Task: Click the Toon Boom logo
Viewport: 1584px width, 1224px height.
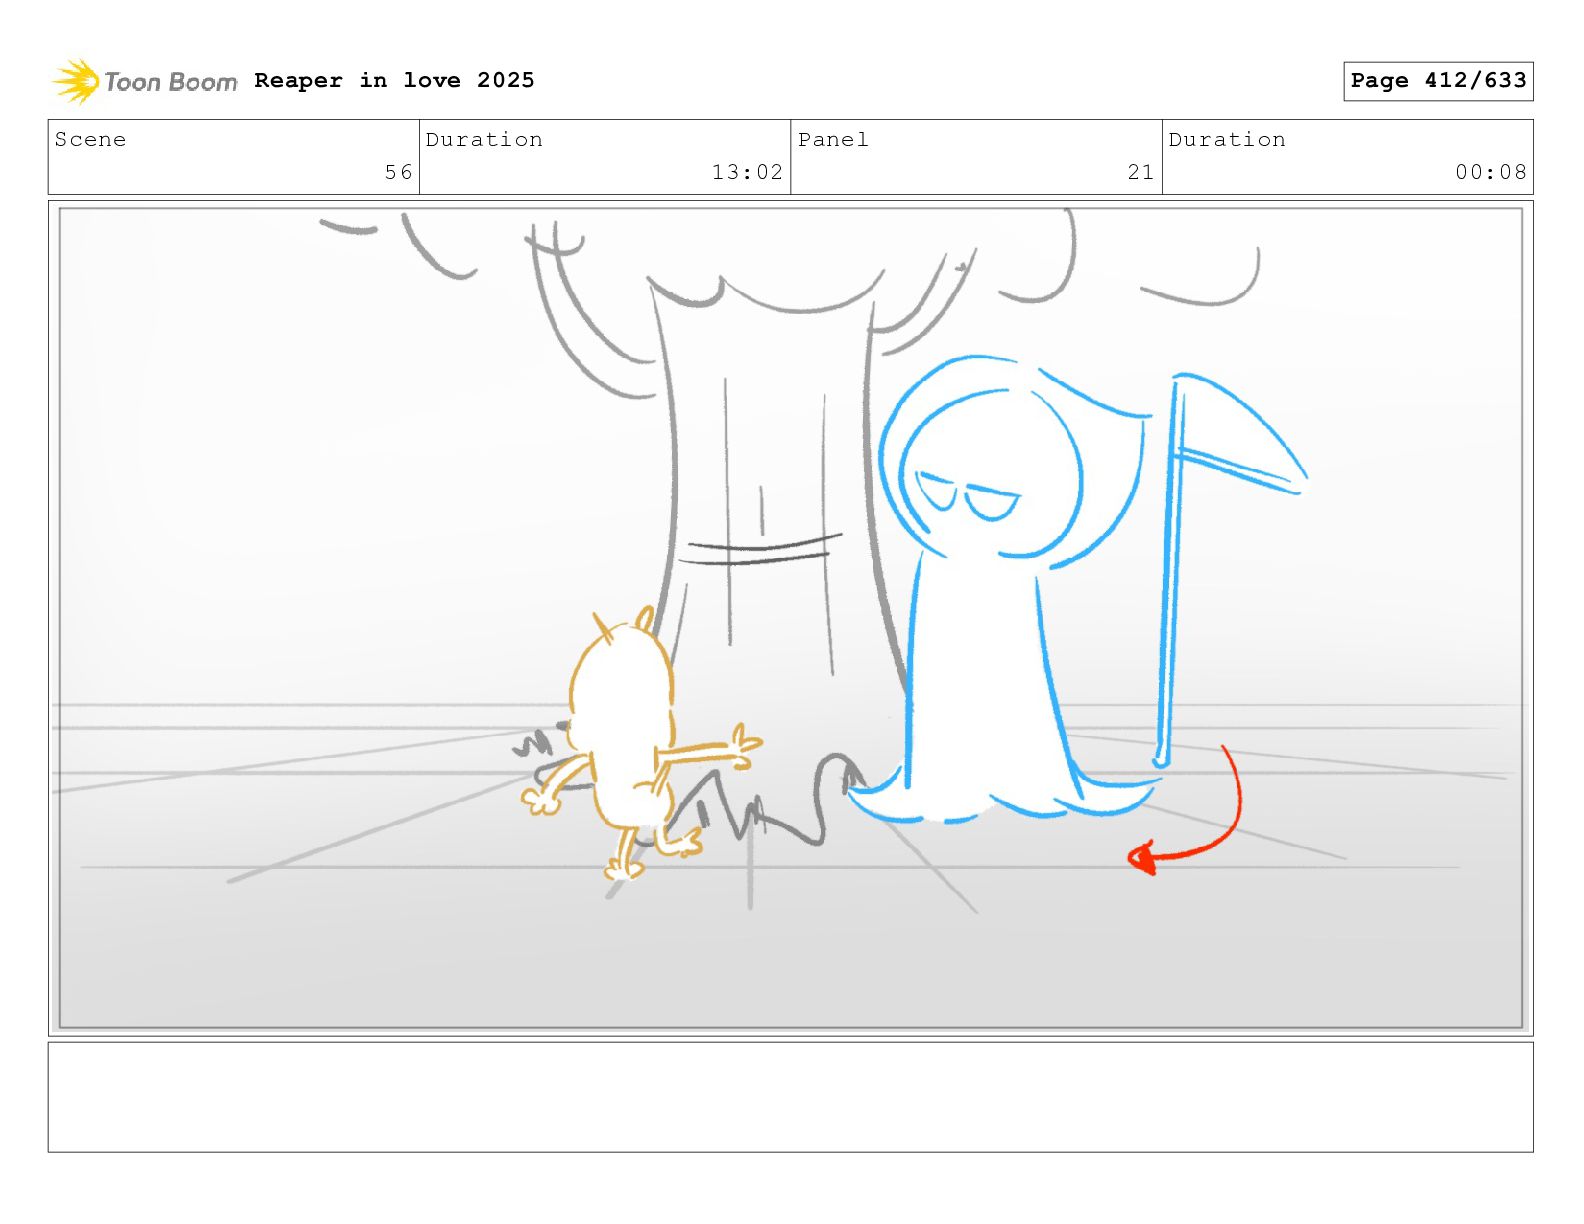Action: tap(145, 81)
